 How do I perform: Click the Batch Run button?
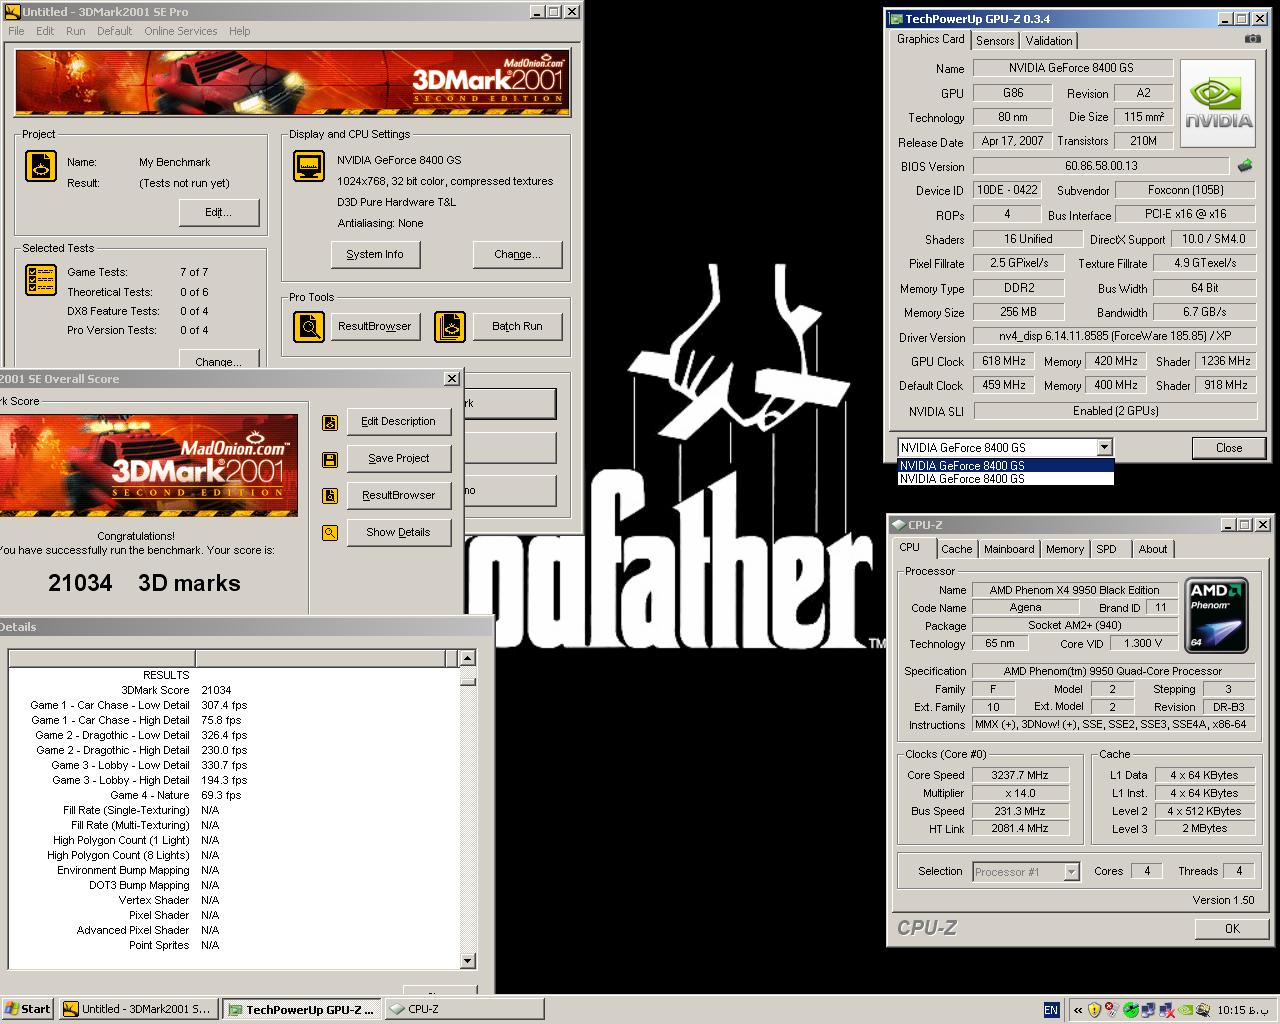[x=517, y=326]
